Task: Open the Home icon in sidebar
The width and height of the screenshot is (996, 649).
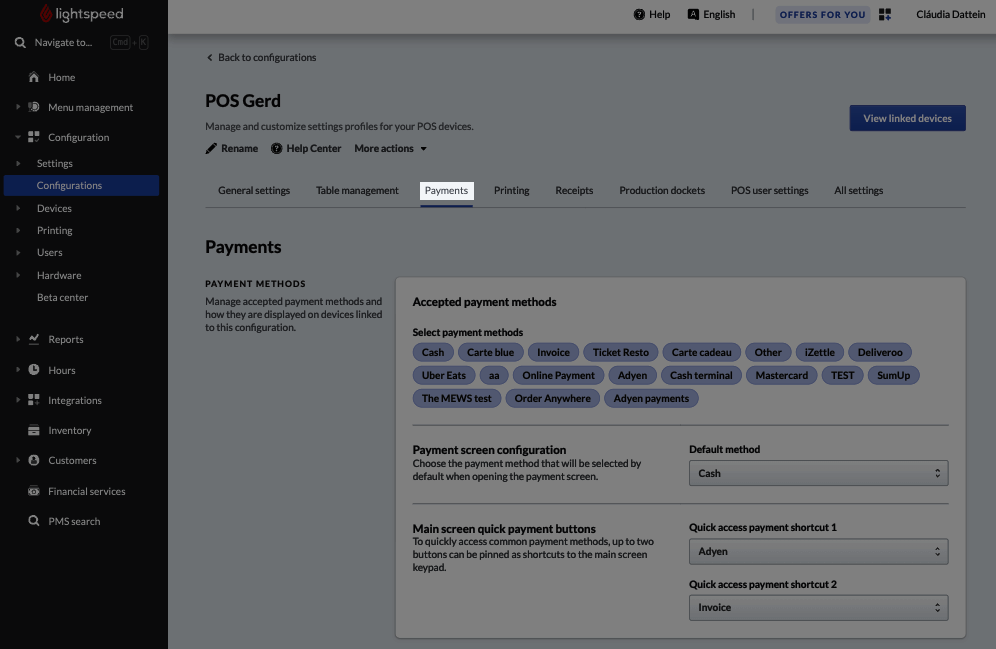Action: click(34, 77)
